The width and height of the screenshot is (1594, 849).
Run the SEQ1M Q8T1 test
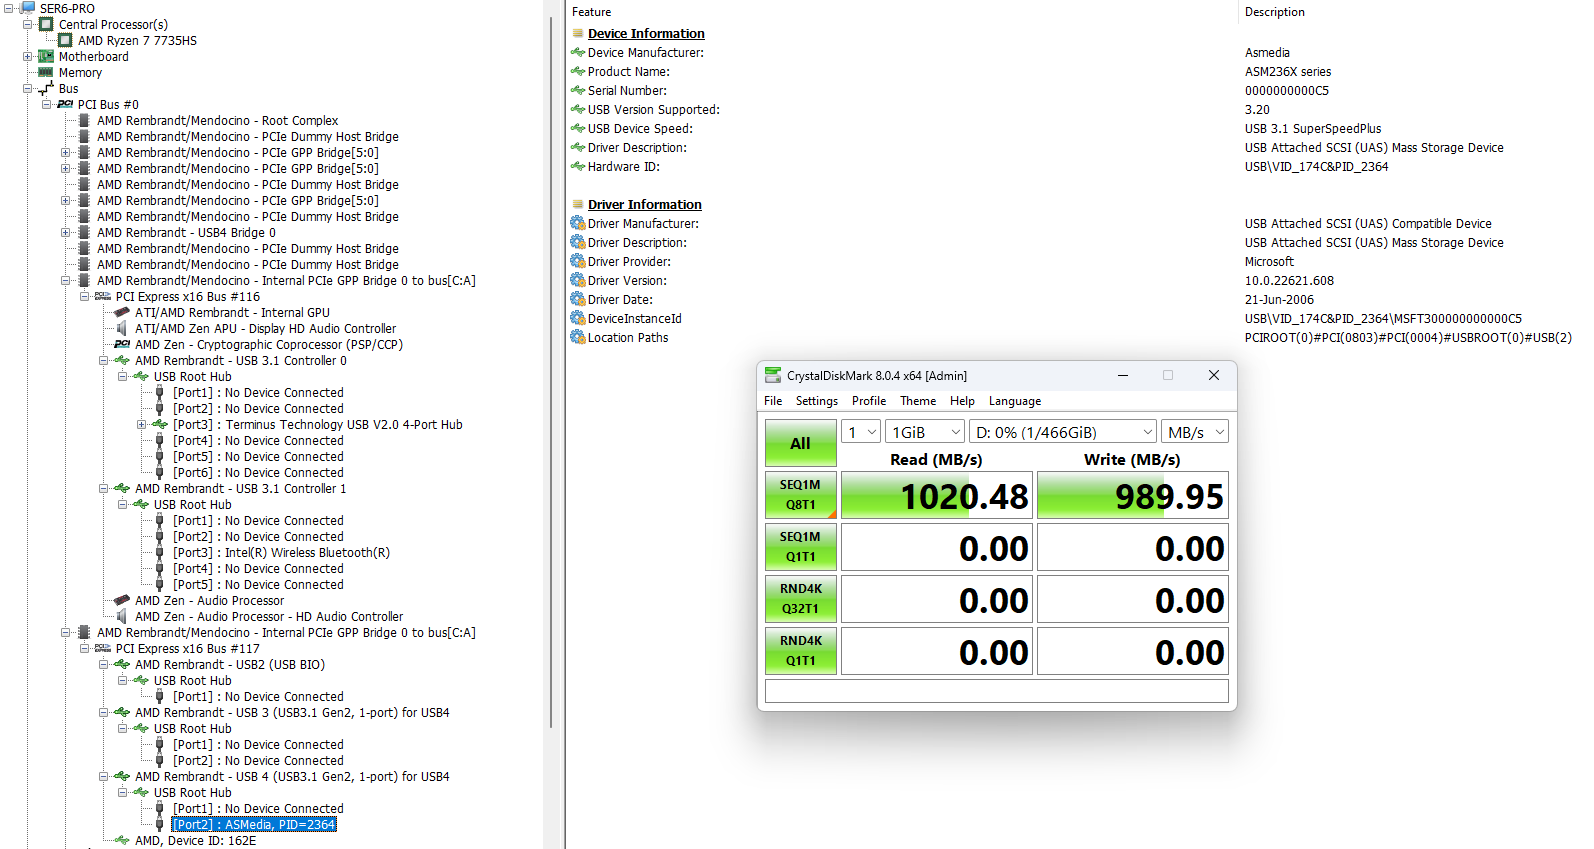(x=801, y=495)
